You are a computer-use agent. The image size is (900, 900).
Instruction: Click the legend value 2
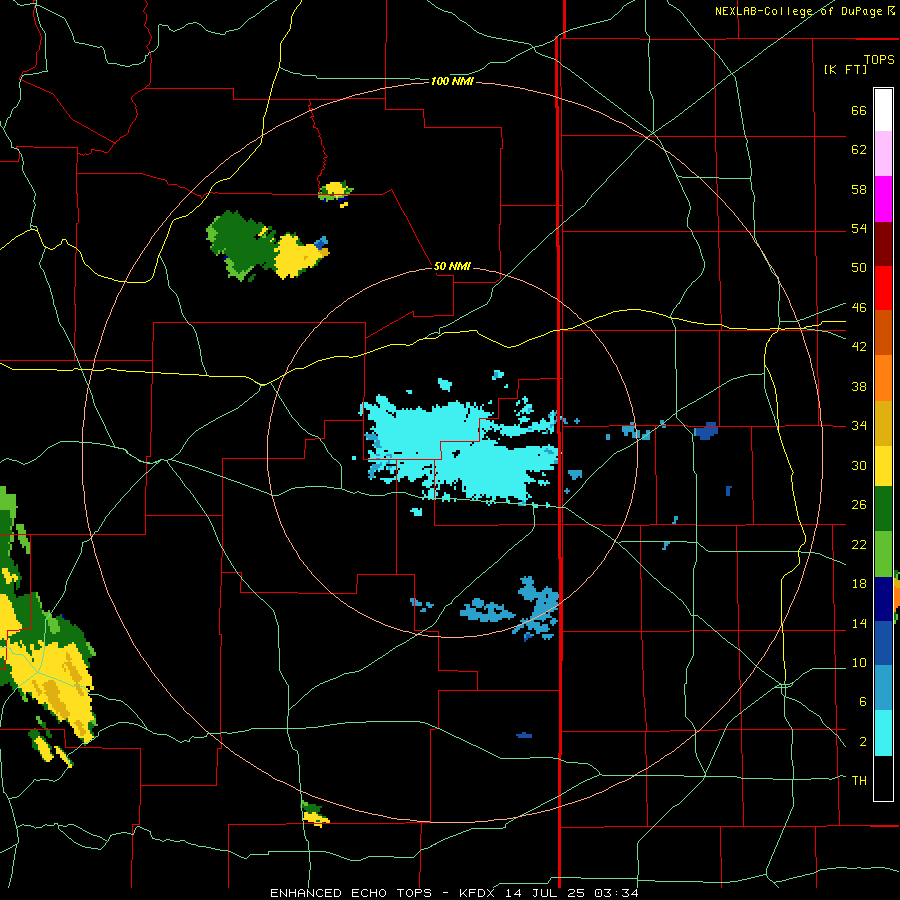863,742
